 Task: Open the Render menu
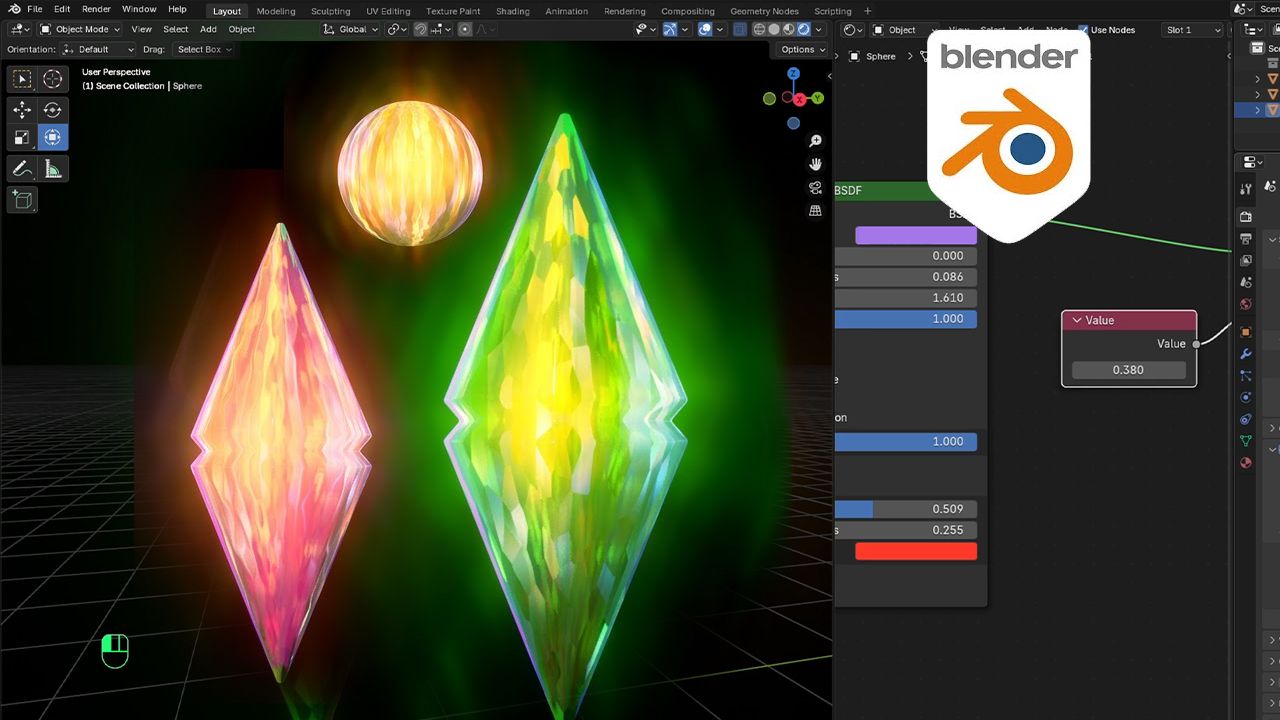click(x=96, y=9)
